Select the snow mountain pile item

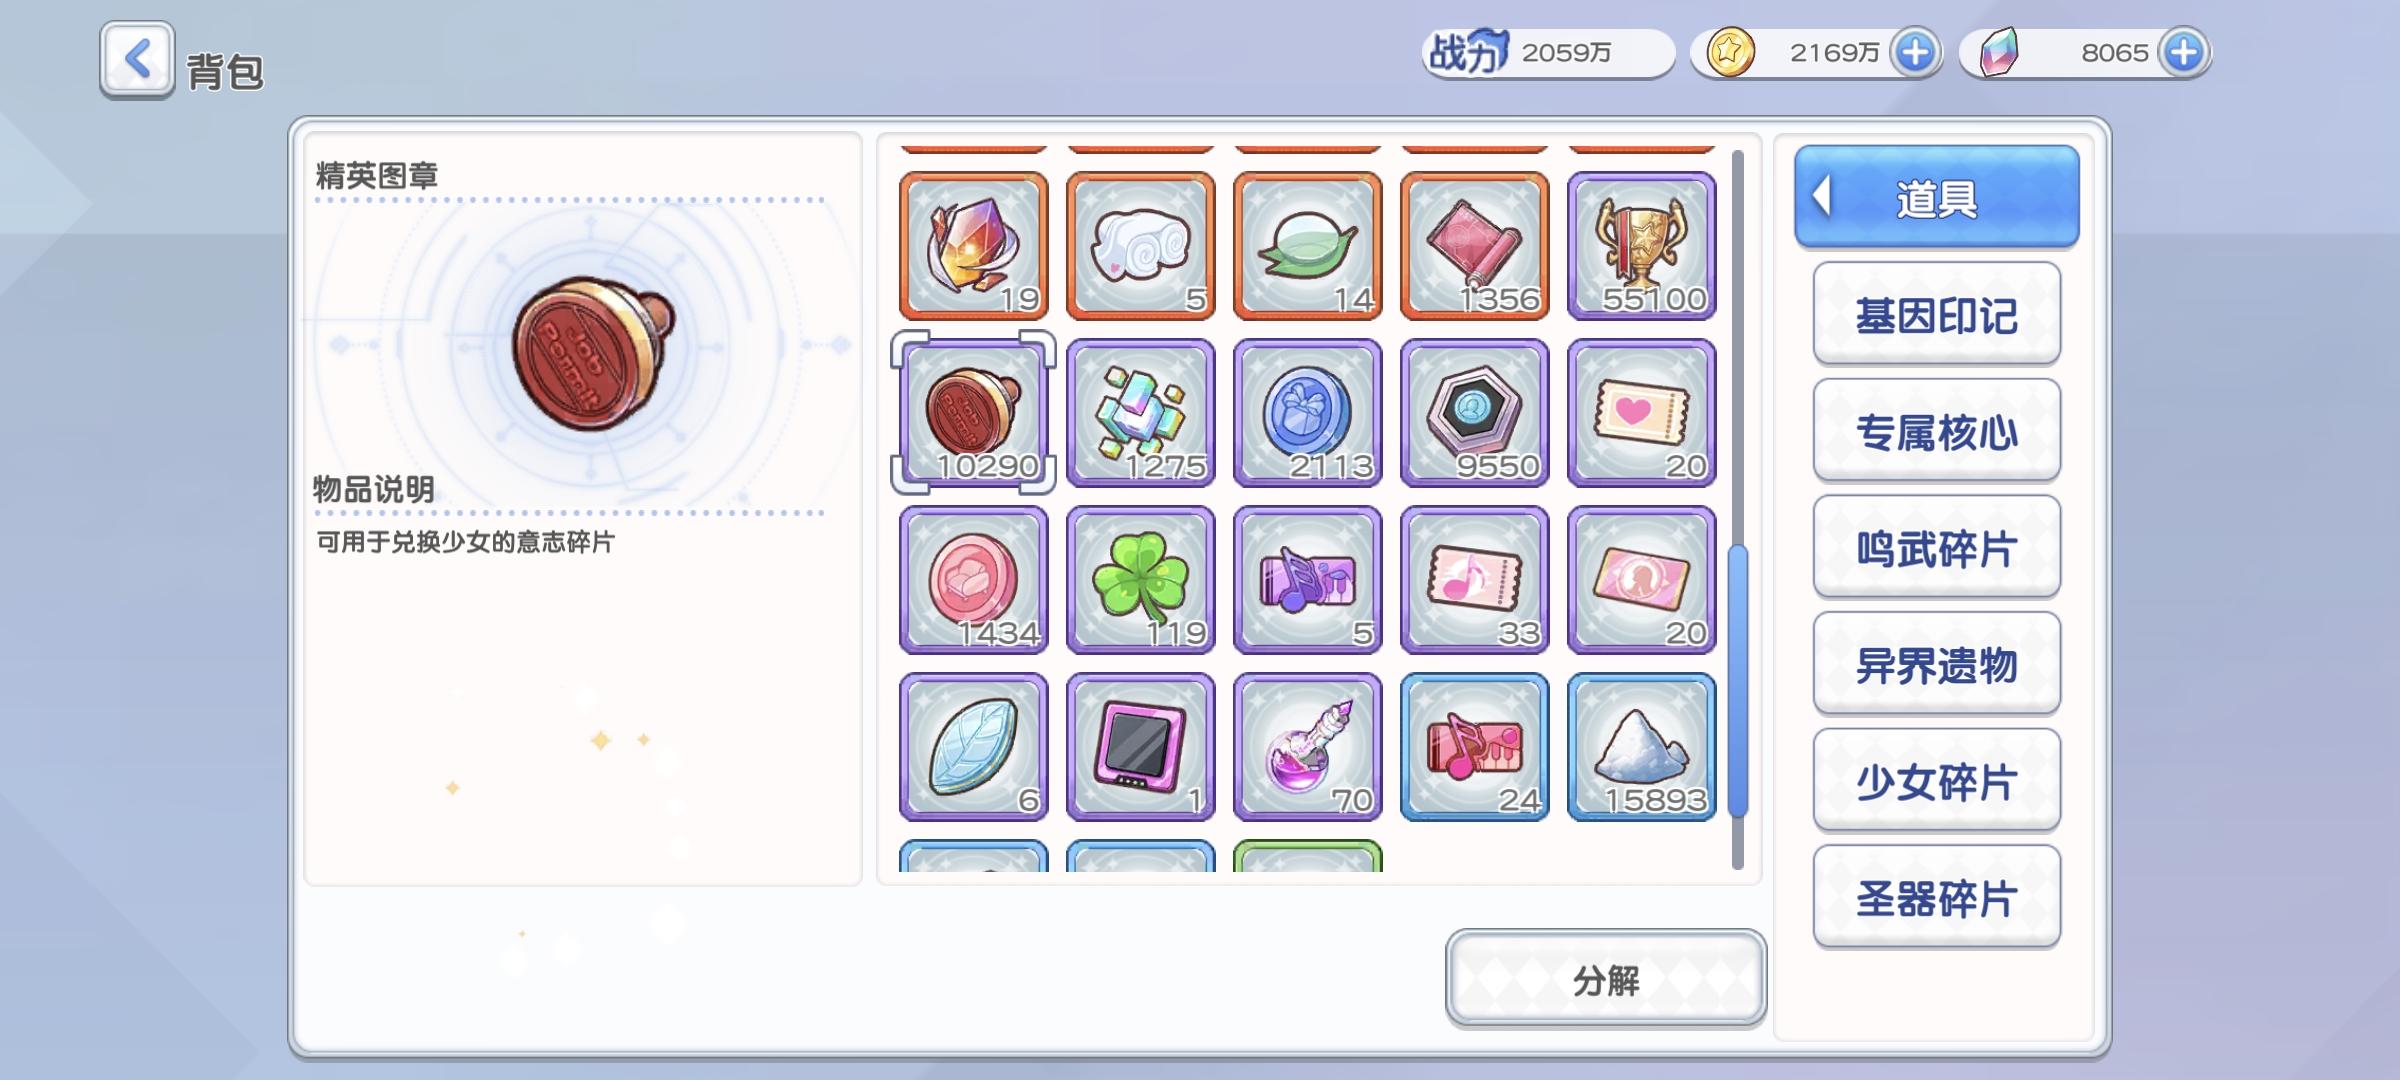(x=1641, y=747)
